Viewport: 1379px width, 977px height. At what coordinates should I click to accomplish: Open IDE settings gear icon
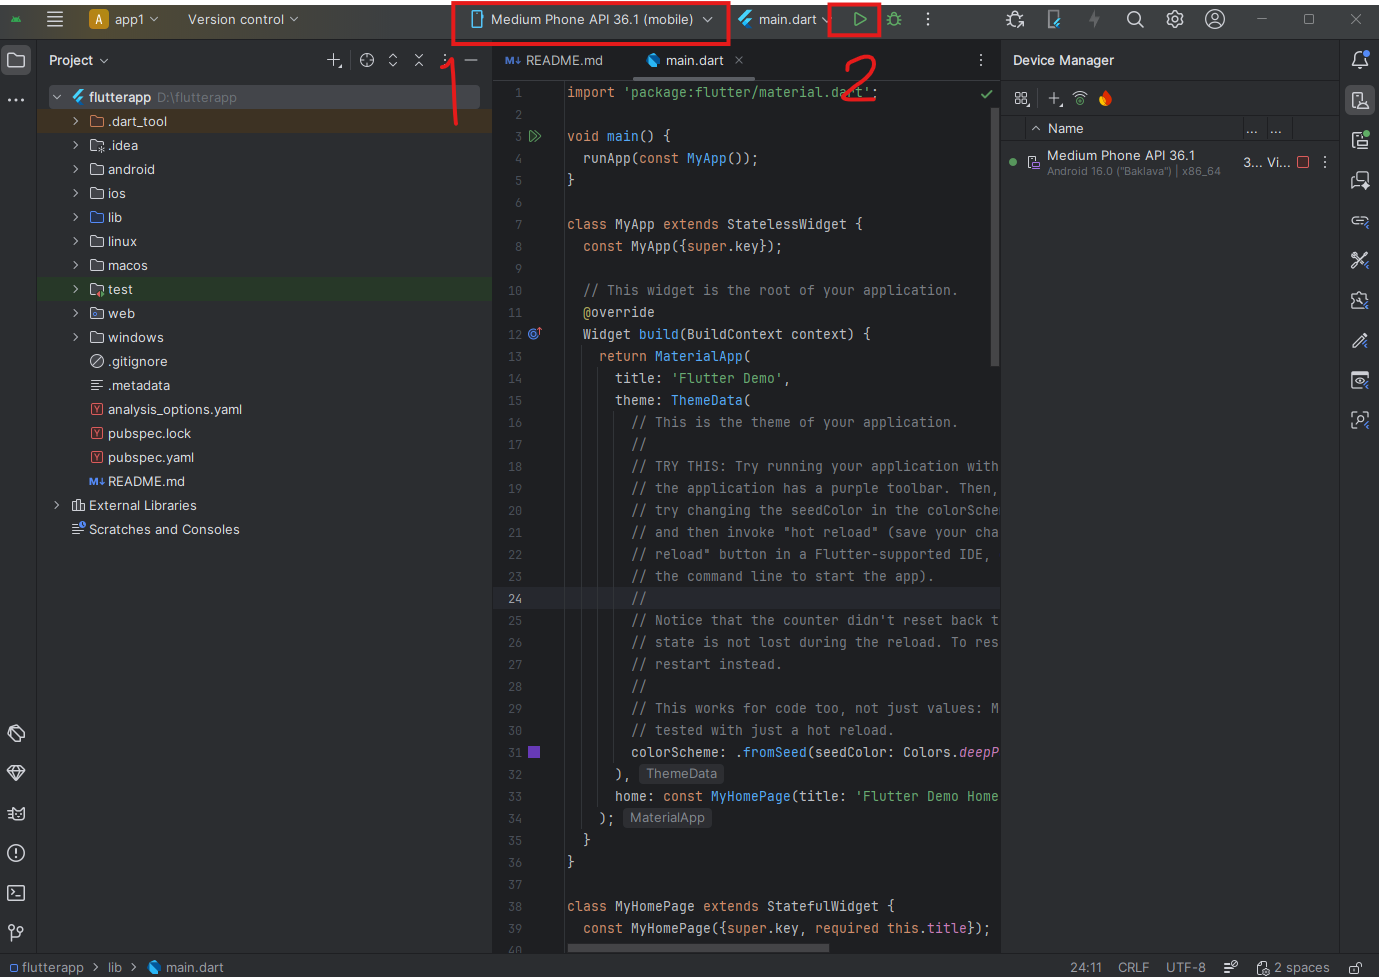1175,19
